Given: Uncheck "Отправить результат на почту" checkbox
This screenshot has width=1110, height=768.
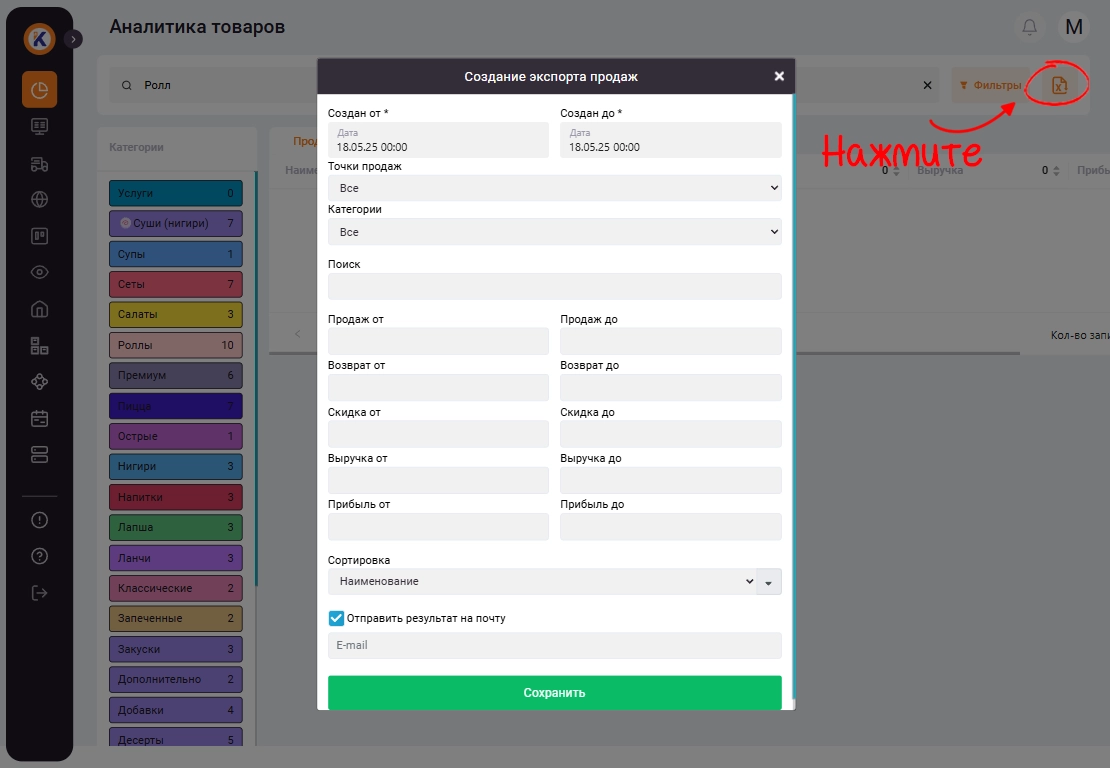Looking at the screenshot, I should (336, 618).
